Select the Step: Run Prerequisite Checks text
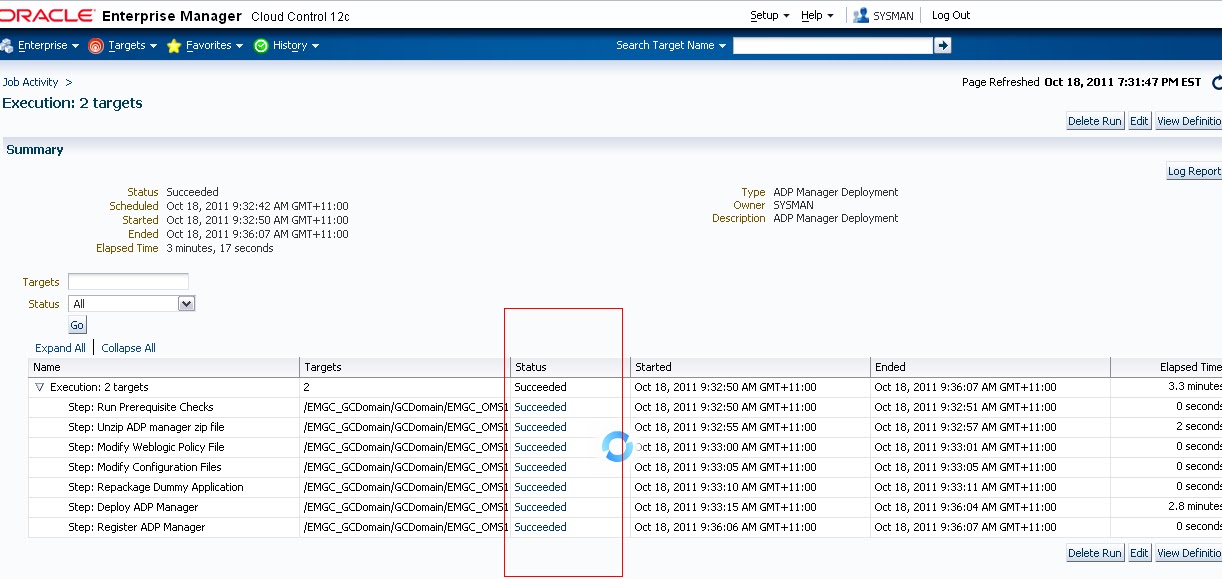The image size is (1222, 579). point(141,407)
